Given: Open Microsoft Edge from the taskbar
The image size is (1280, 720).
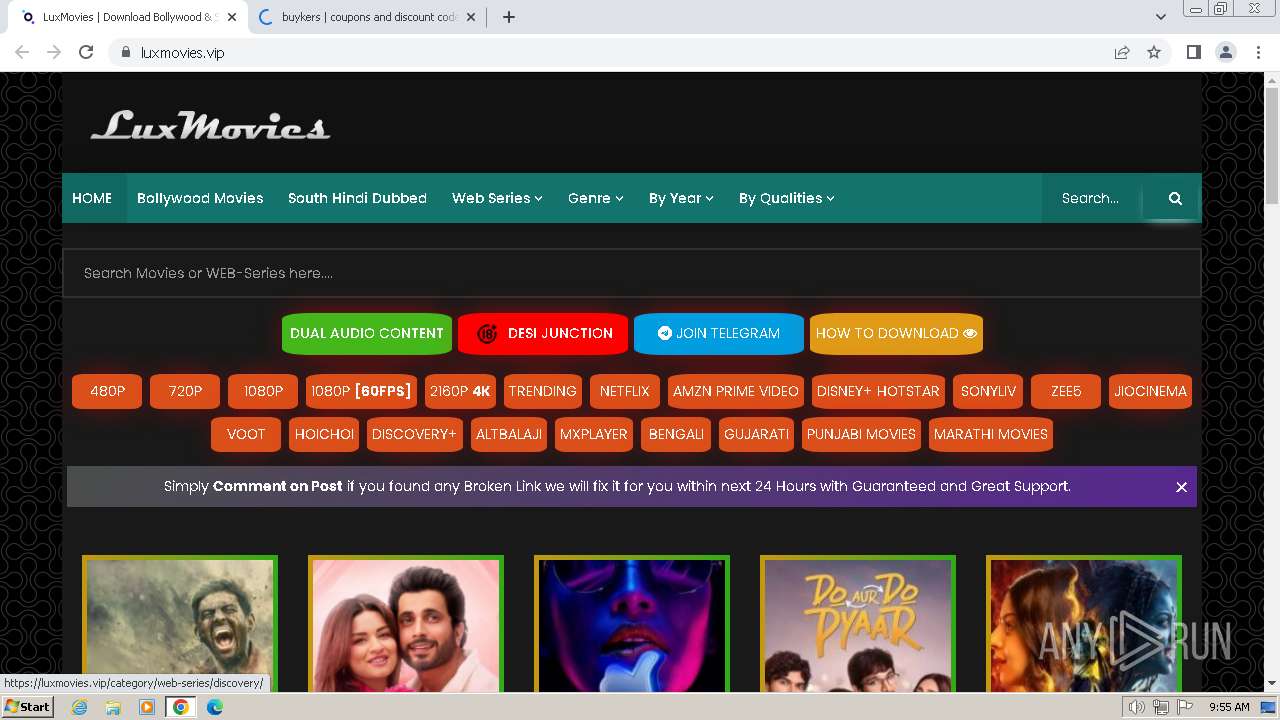Looking at the screenshot, I should [x=215, y=707].
